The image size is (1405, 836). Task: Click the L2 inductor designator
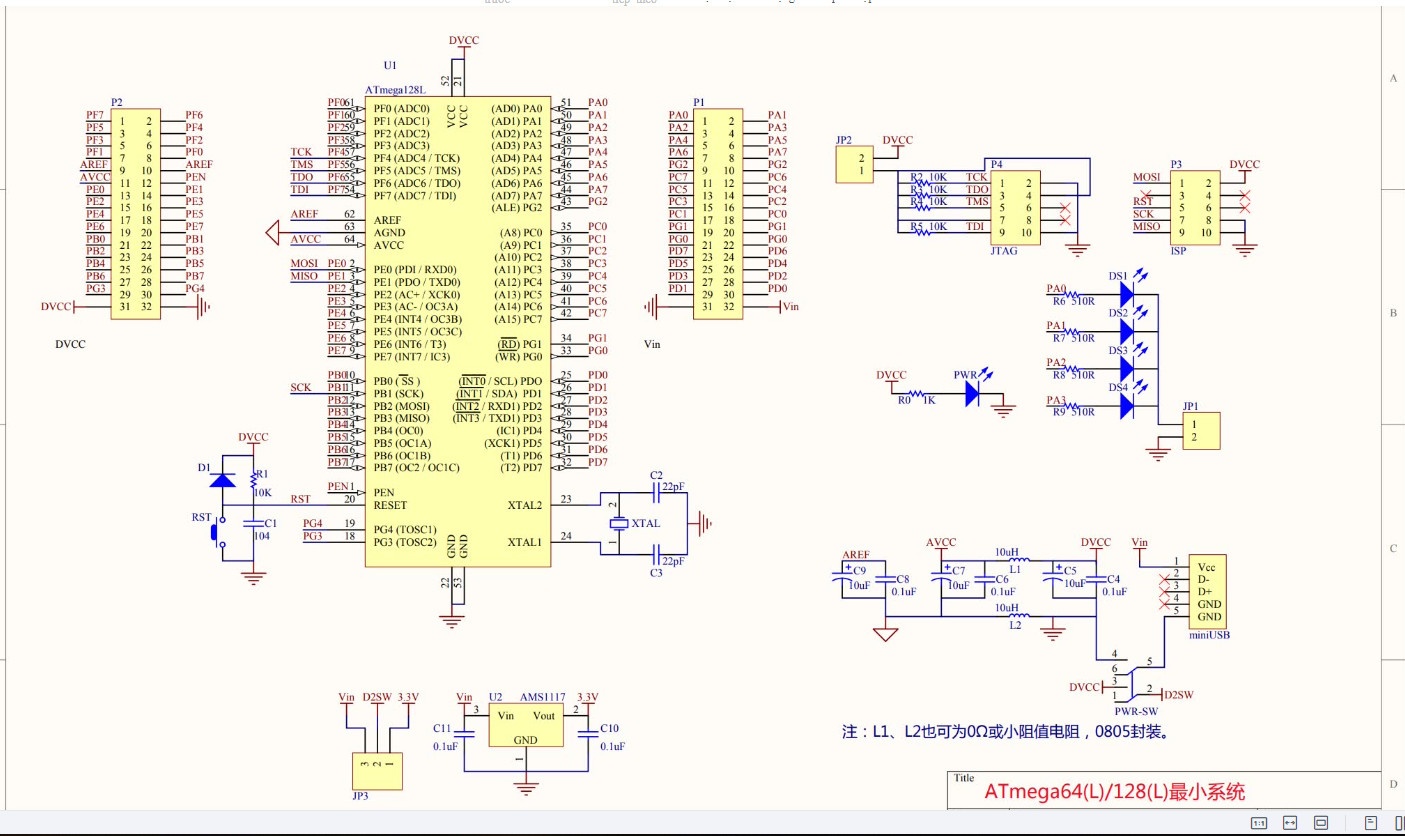pyautogui.click(x=1015, y=624)
